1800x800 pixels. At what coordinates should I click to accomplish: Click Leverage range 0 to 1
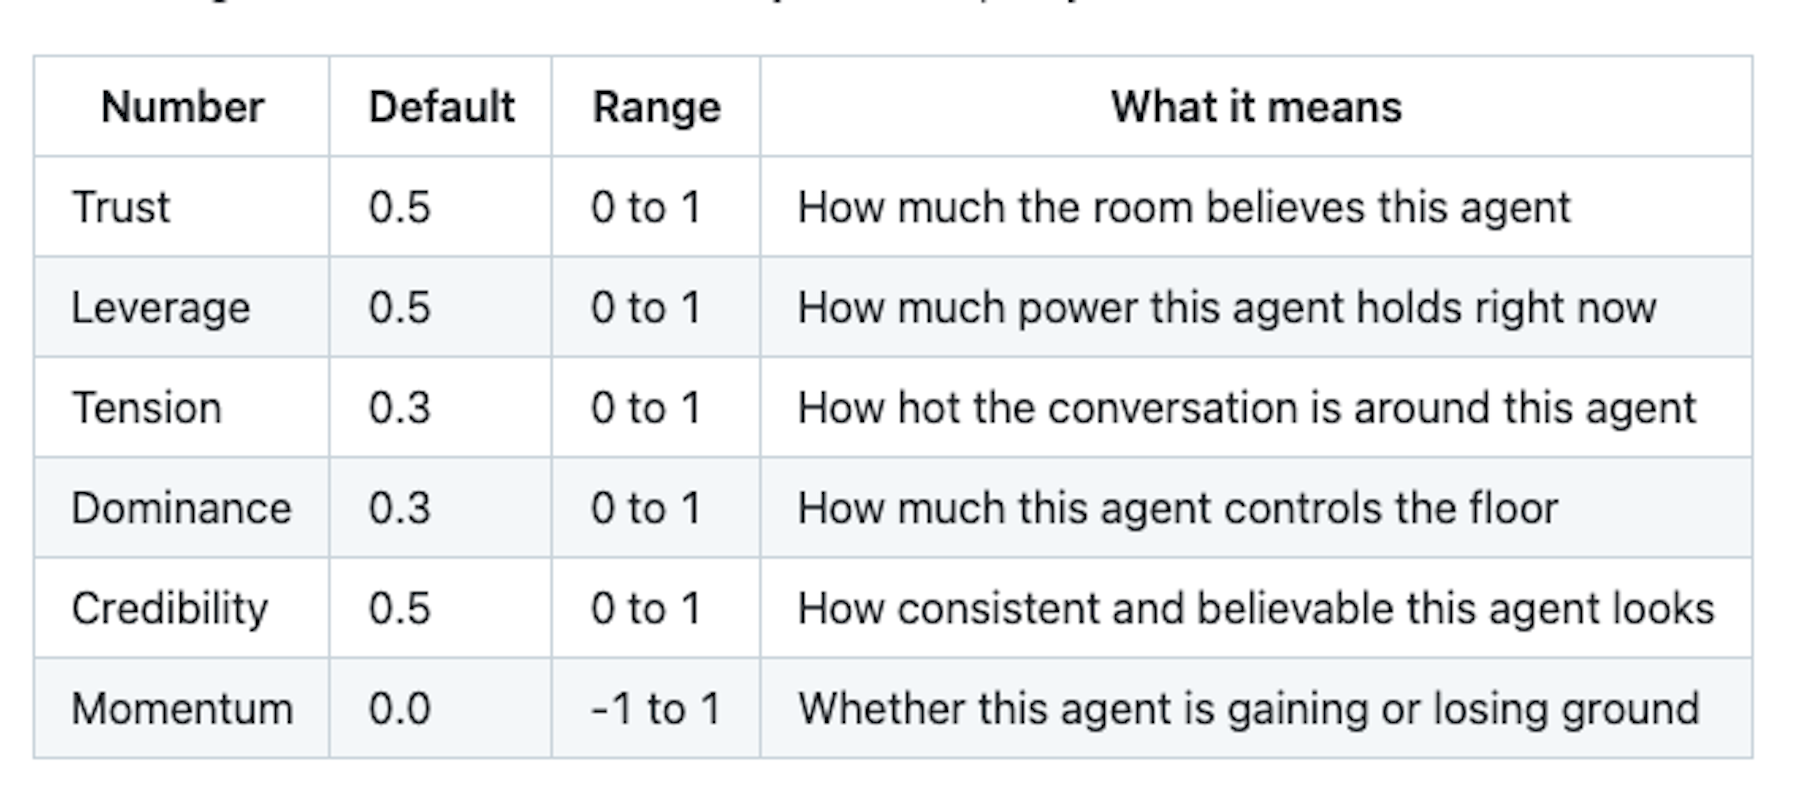point(645,308)
